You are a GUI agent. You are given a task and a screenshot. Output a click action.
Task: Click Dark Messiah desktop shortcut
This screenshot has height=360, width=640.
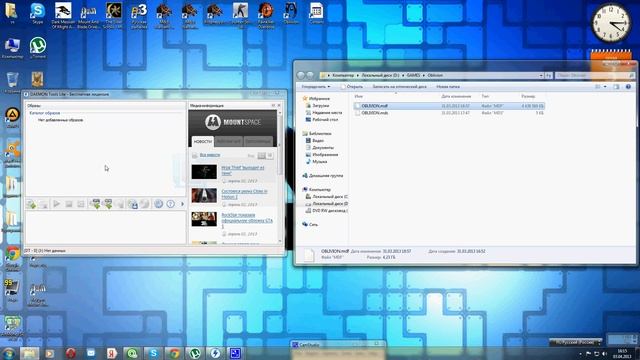click(x=63, y=16)
